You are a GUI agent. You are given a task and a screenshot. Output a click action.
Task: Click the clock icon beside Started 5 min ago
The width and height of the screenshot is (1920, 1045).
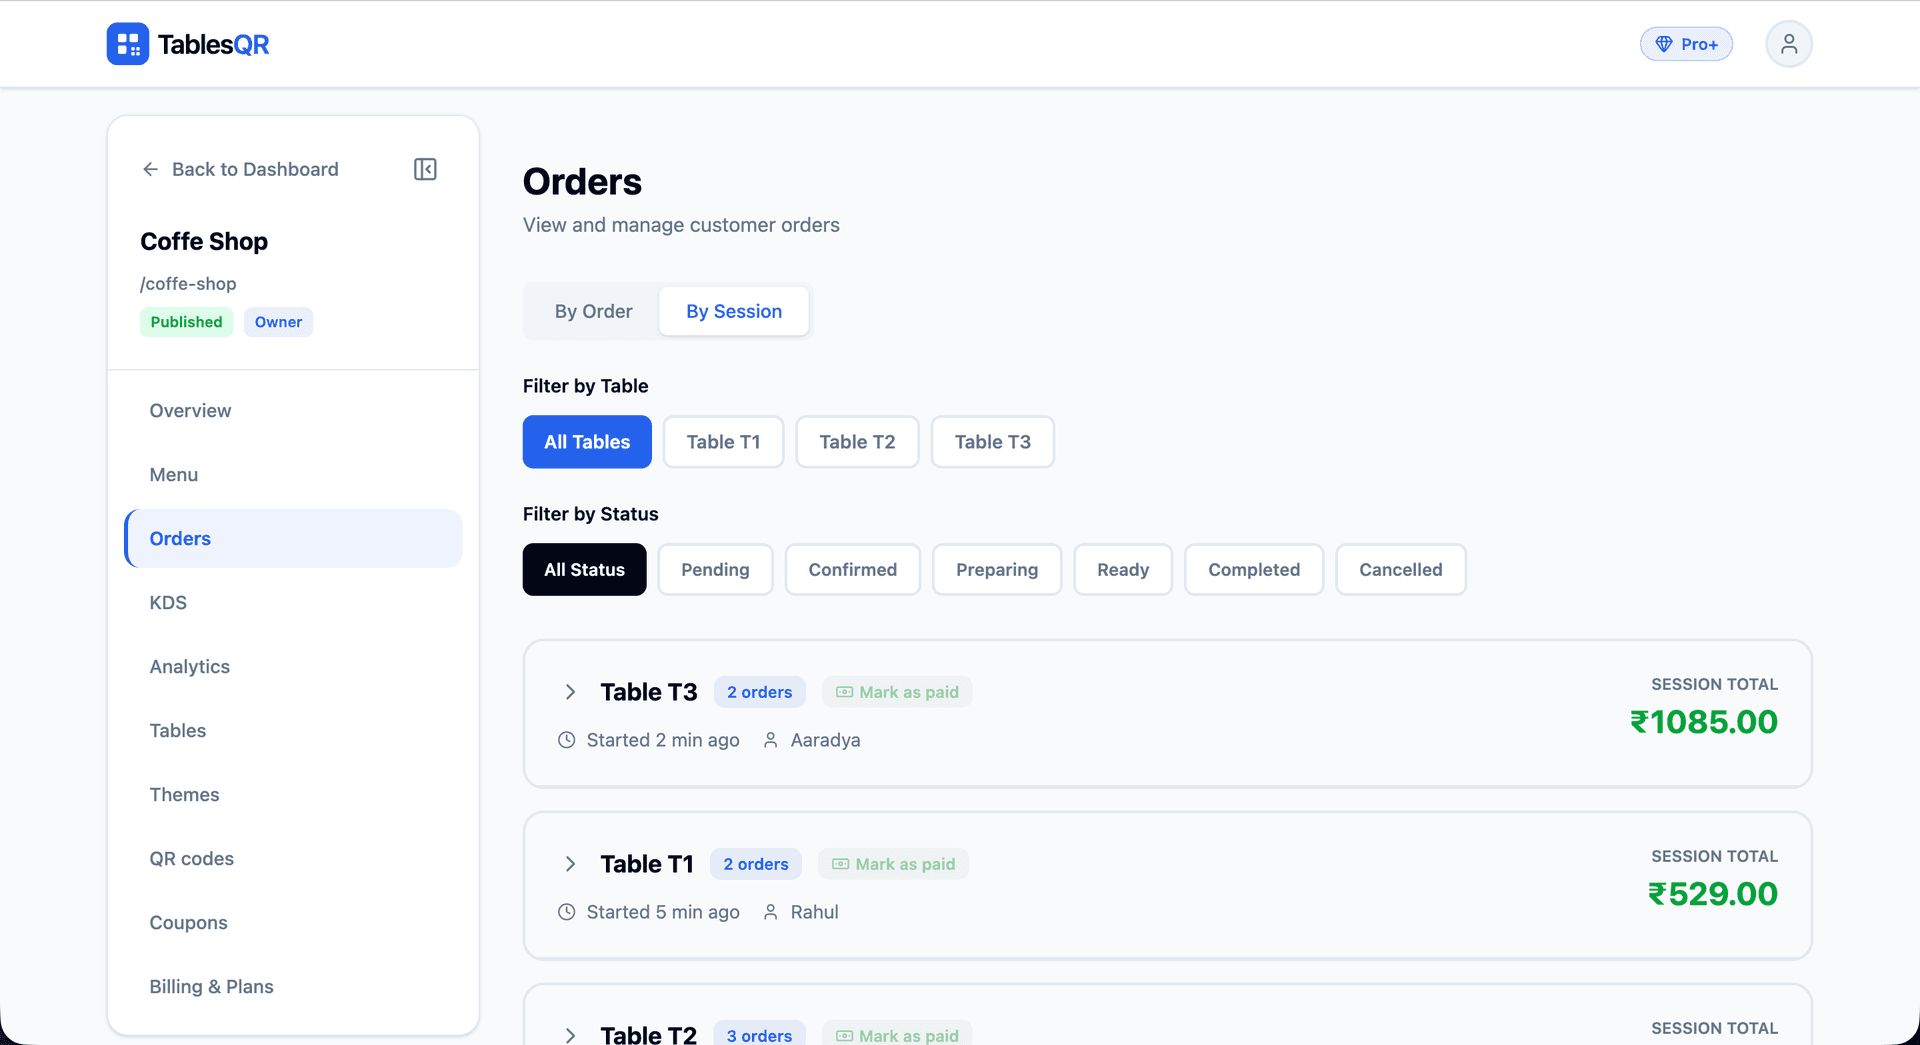click(x=566, y=912)
